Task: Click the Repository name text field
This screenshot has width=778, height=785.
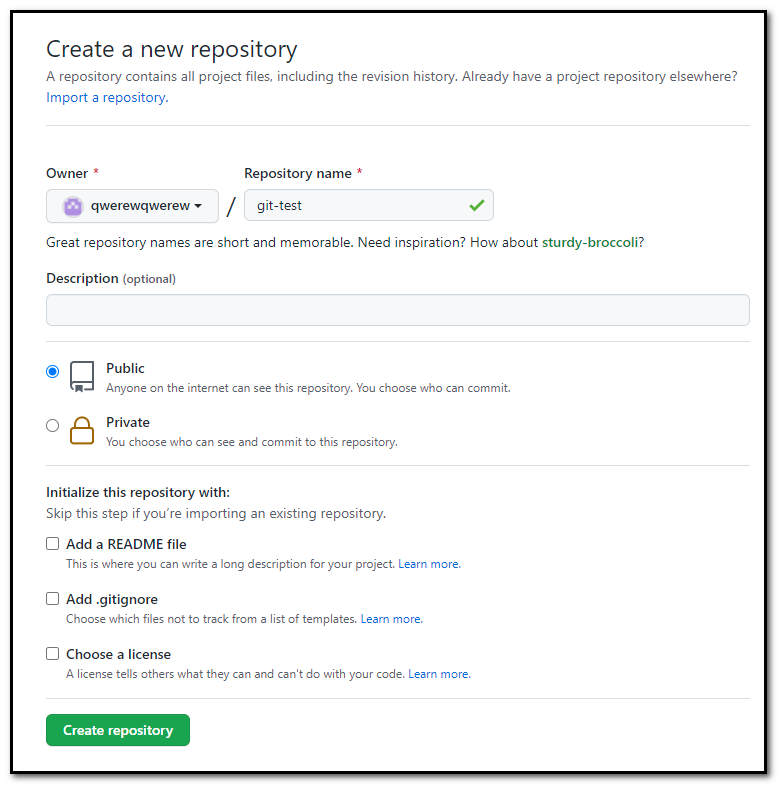Action: point(355,206)
